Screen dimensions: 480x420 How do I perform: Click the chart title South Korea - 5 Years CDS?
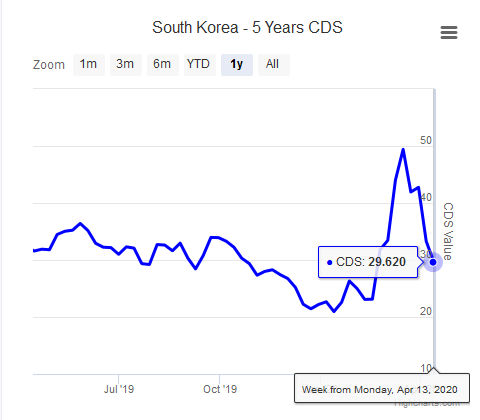(x=247, y=27)
